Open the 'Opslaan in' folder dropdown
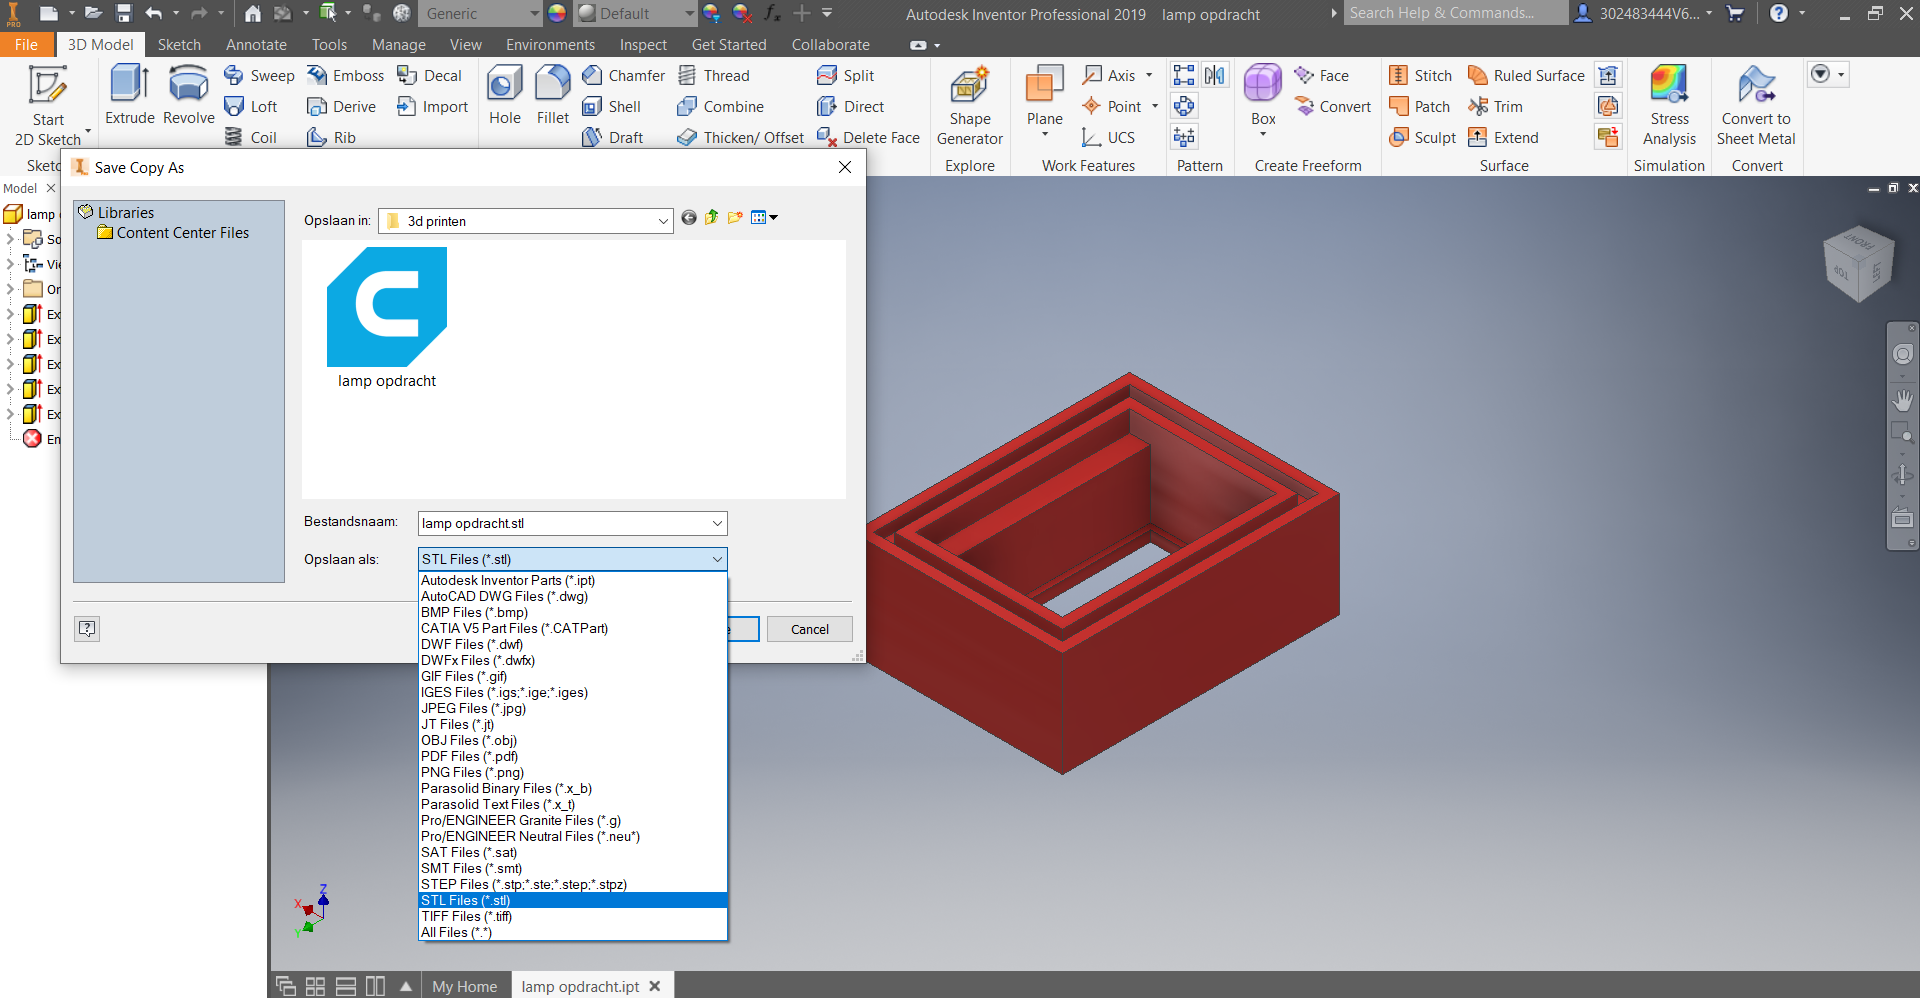 click(663, 221)
